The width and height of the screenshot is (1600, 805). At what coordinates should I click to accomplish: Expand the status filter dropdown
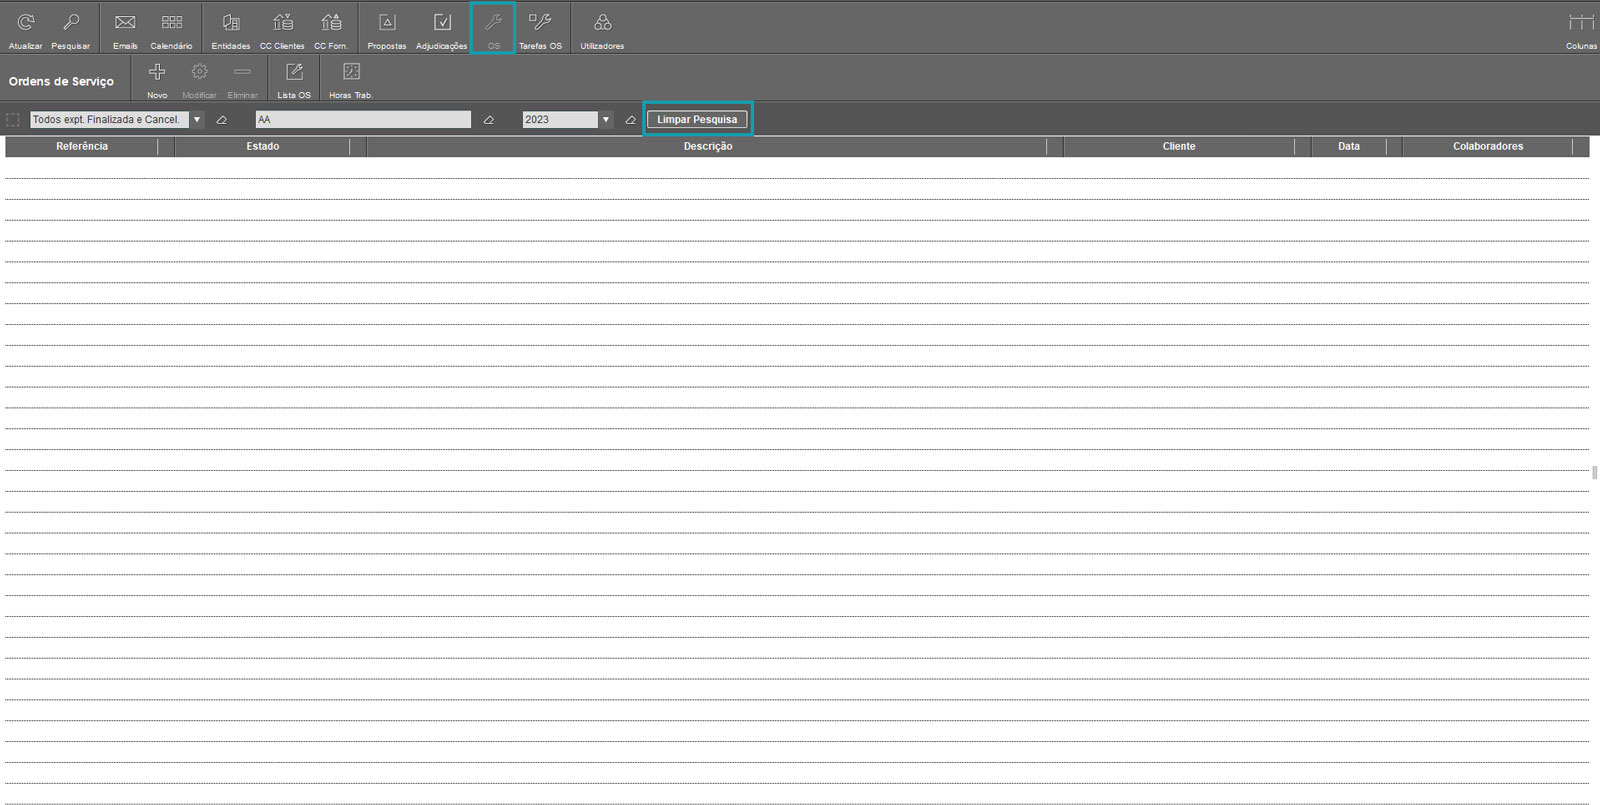(x=197, y=120)
